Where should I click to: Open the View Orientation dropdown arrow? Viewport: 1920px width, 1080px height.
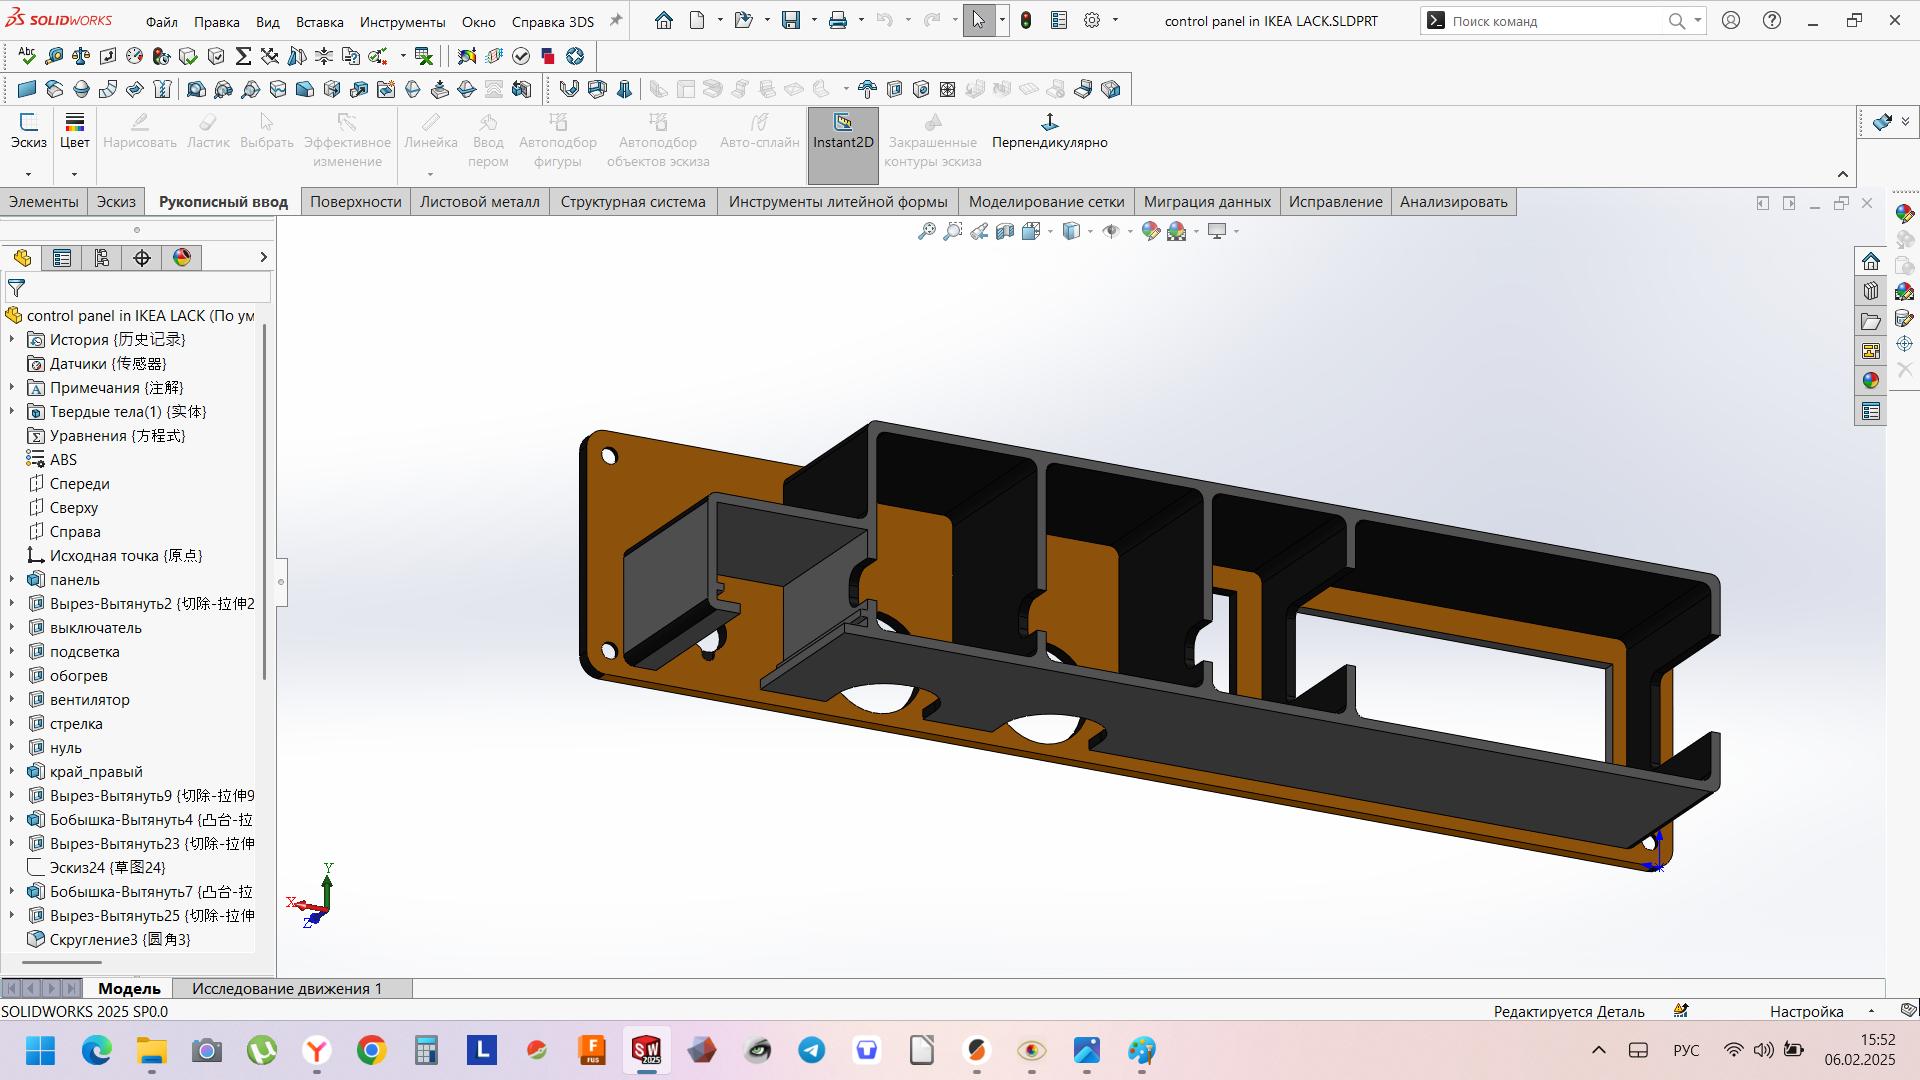[x=1050, y=231]
